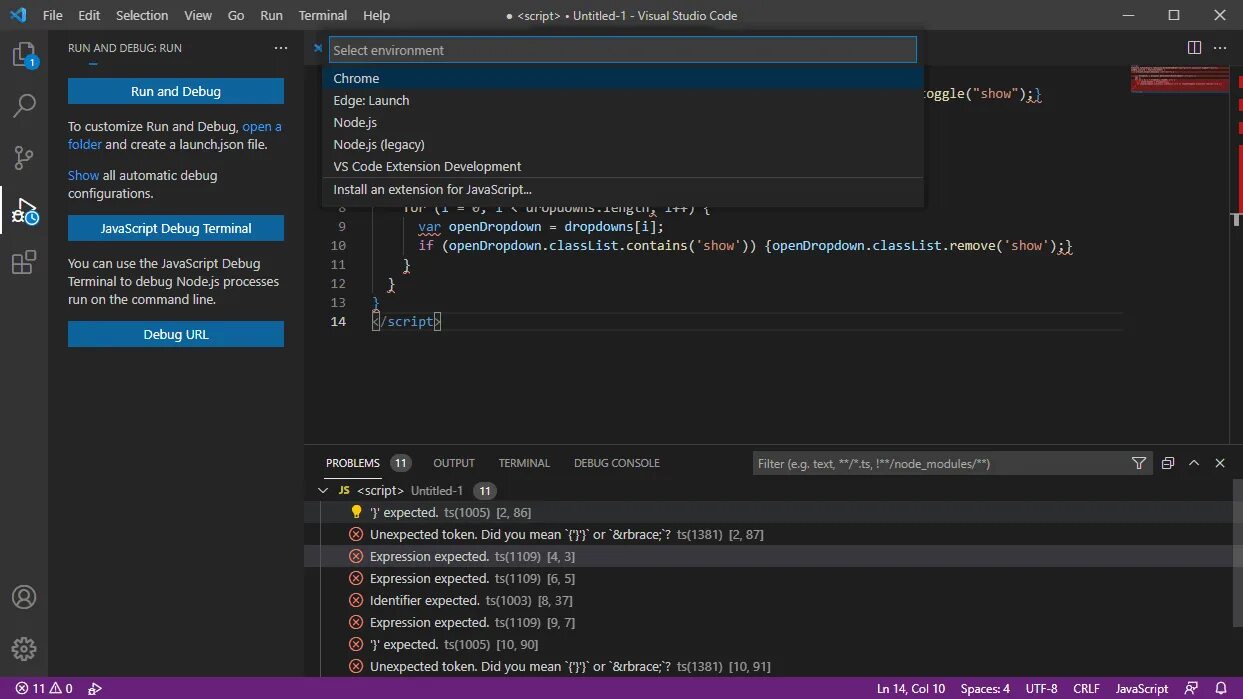Open the Accounts icon in activity bar
This screenshot has width=1243, height=699.
click(x=24, y=597)
